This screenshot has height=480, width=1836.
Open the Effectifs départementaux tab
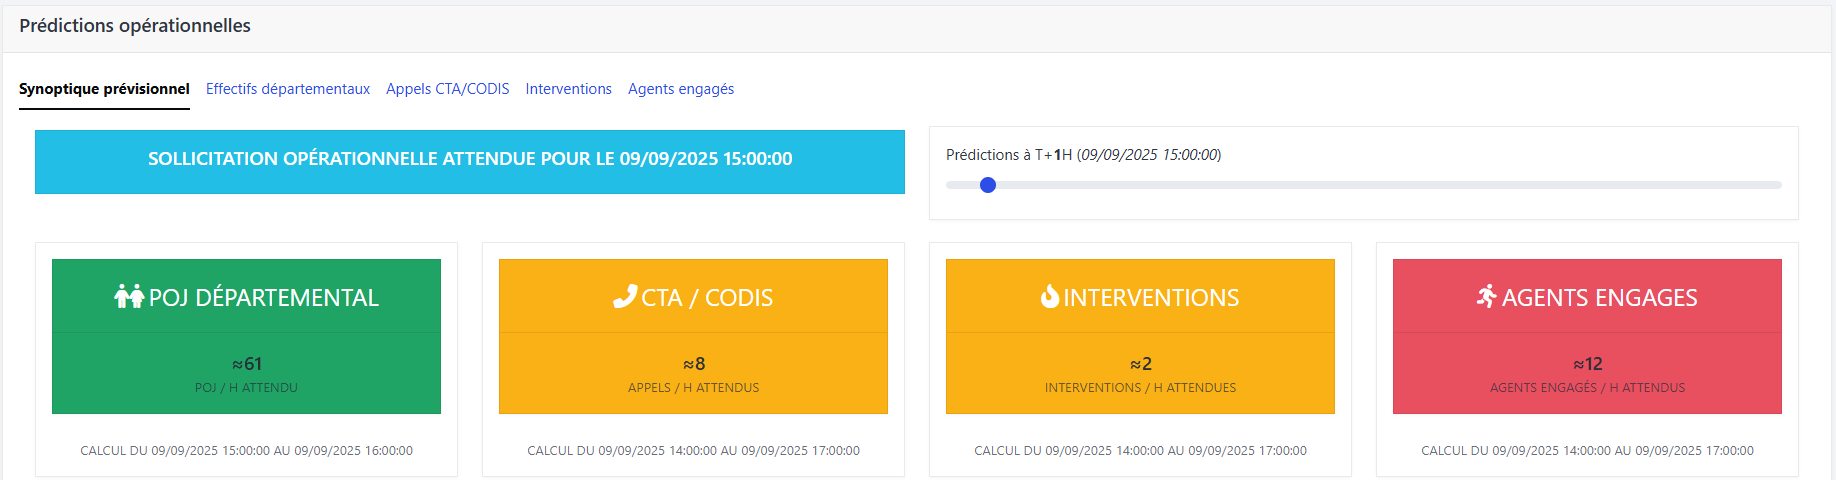tap(288, 89)
